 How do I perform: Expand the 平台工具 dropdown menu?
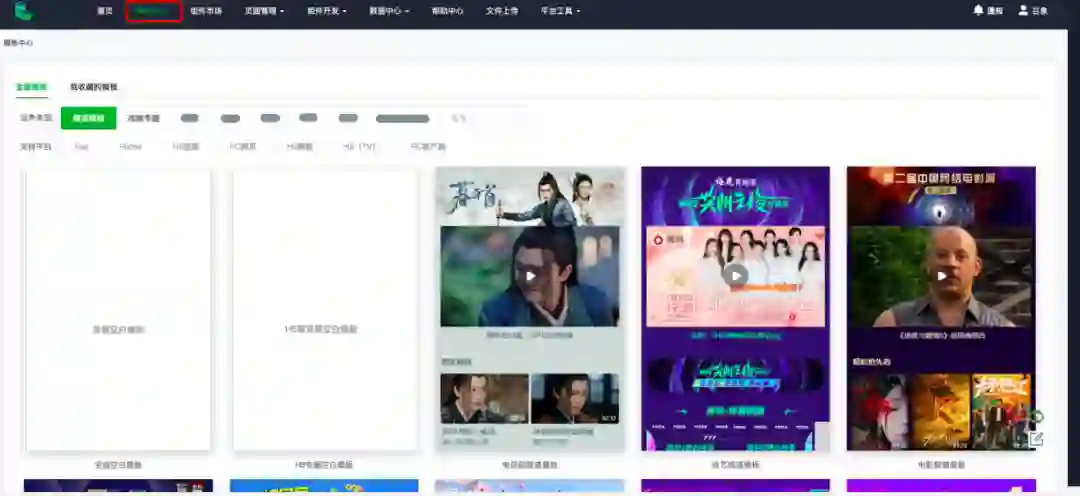[561, 11]
